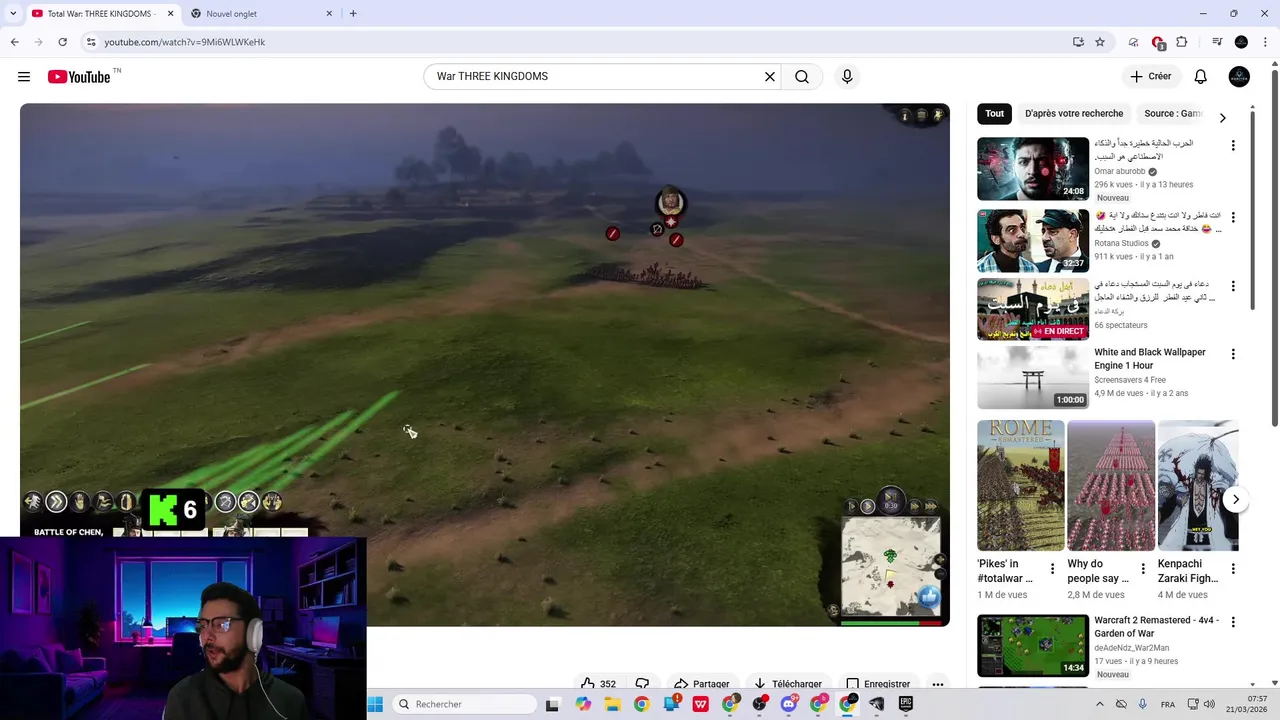1280x720 pixels.
Task: Go to the YouTube home logo
Action: 79,77
